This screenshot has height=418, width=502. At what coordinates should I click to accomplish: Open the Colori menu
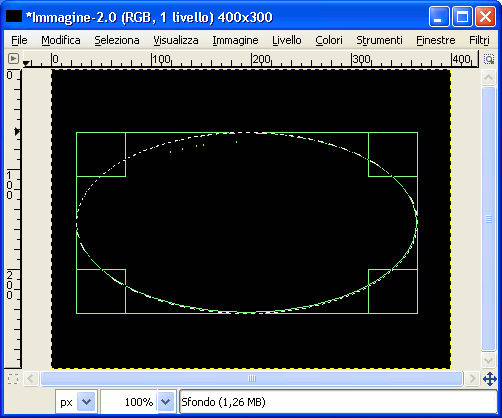coord(329,40)
